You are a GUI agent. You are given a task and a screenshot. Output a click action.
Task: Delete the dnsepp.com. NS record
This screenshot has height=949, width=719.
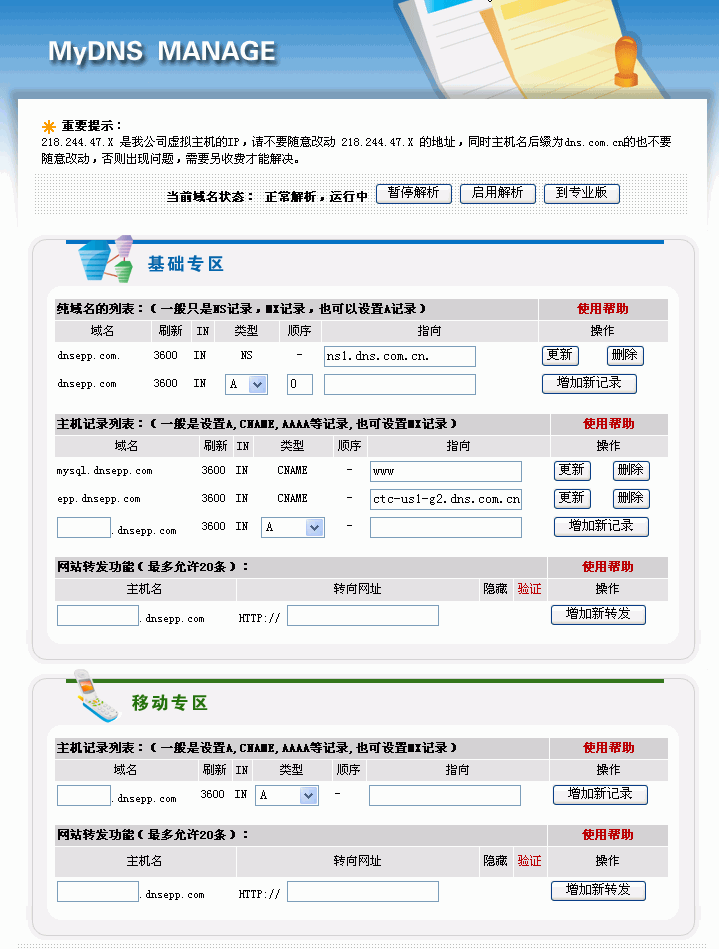[x=625, y=355]
